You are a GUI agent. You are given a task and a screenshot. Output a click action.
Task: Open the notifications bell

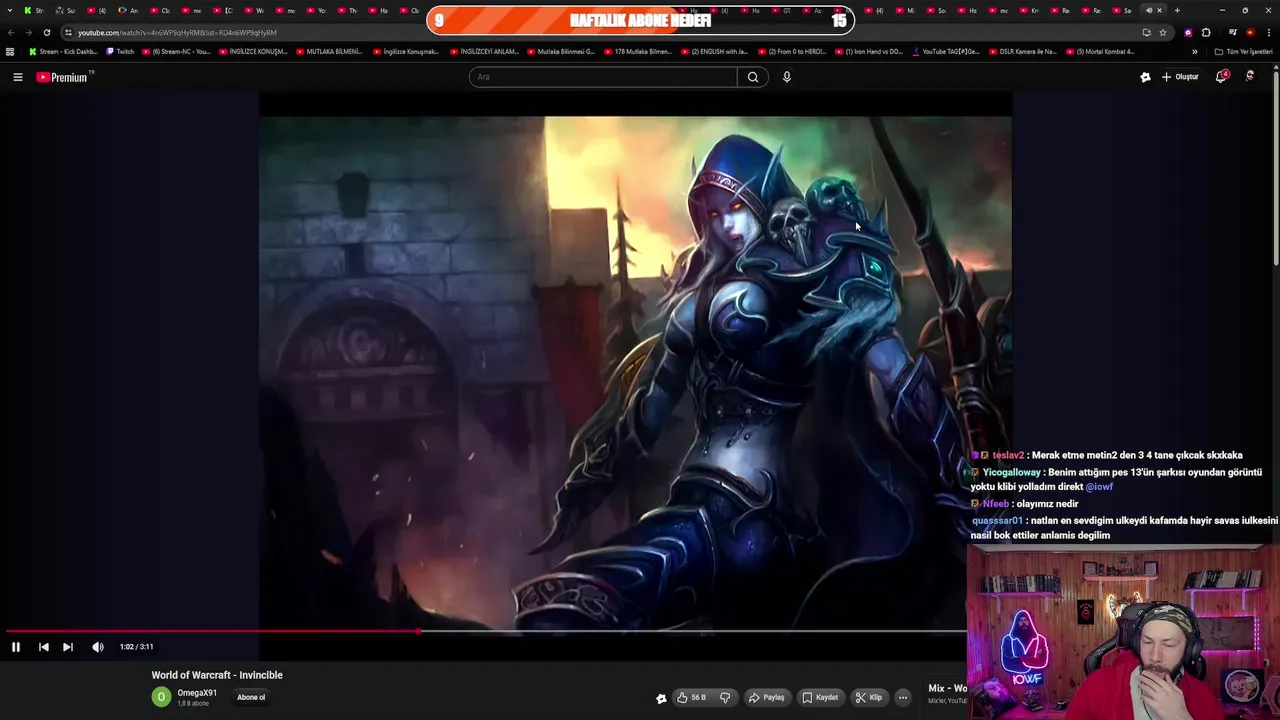(1221, 77)
